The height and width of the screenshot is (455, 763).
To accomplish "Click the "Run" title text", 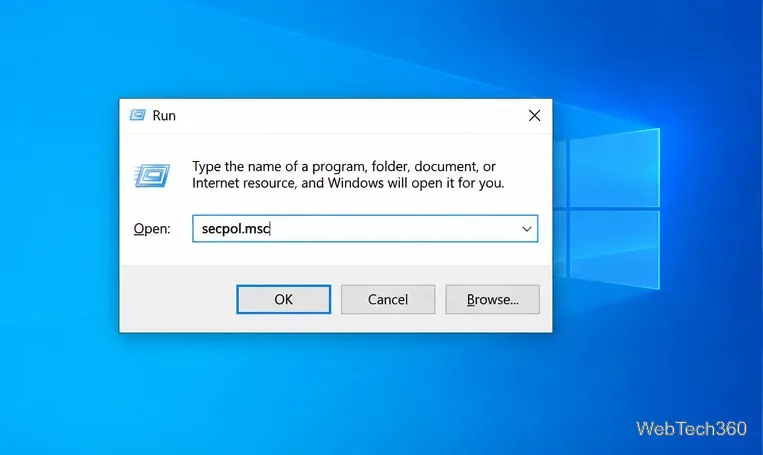I will click(x=164, y=115).
